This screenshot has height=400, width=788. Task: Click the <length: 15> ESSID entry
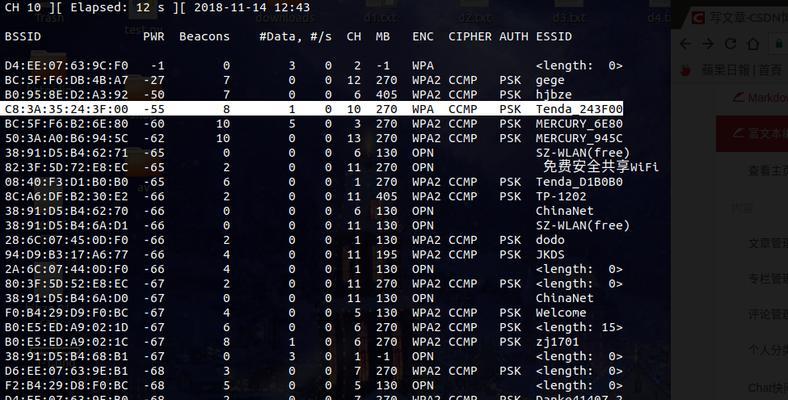(x=579, y=327)
